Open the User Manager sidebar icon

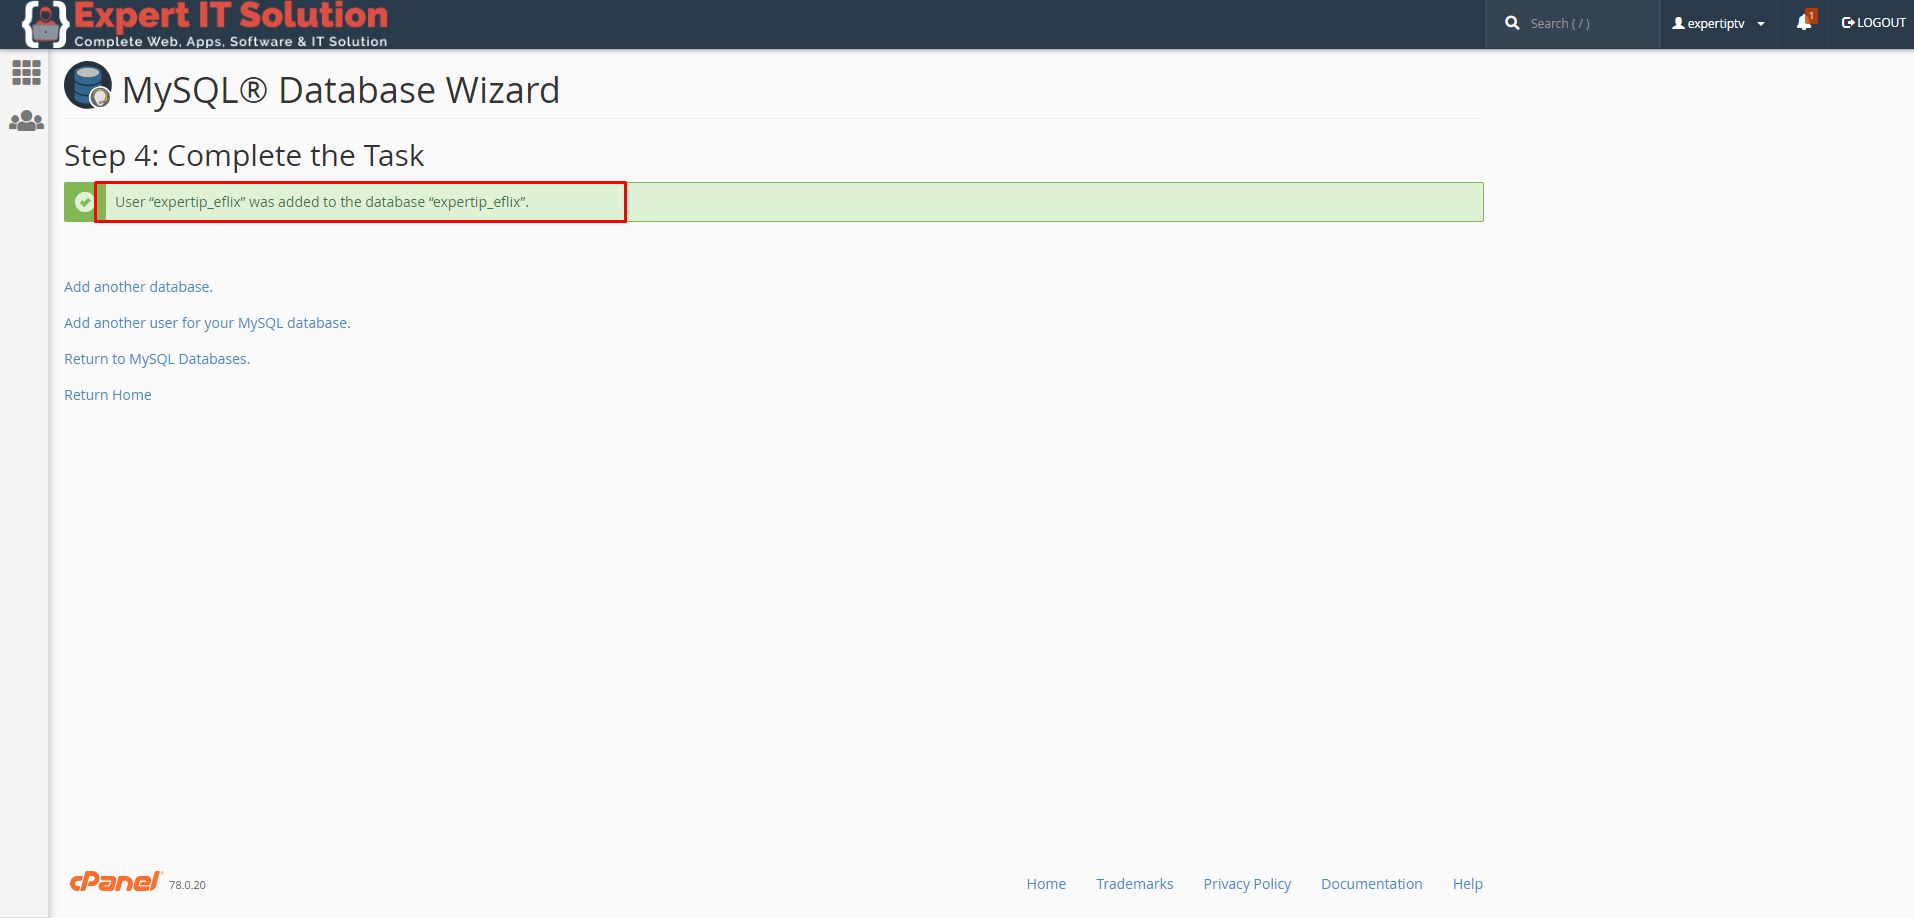click(x=26, y=121)
